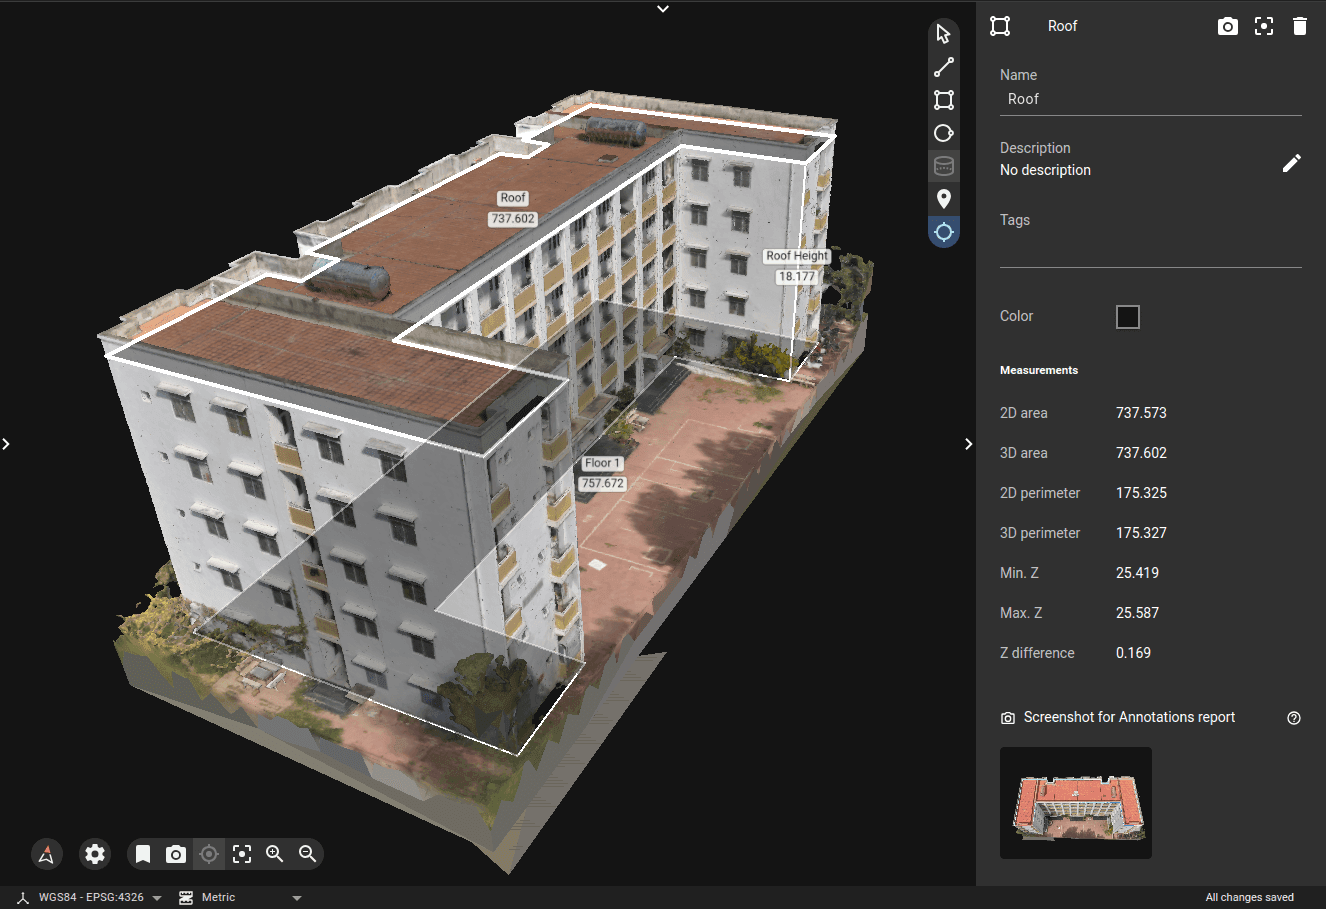1326x909 pixels.
Task: Click the units icon beside Metric
Action: coord(186,898)
